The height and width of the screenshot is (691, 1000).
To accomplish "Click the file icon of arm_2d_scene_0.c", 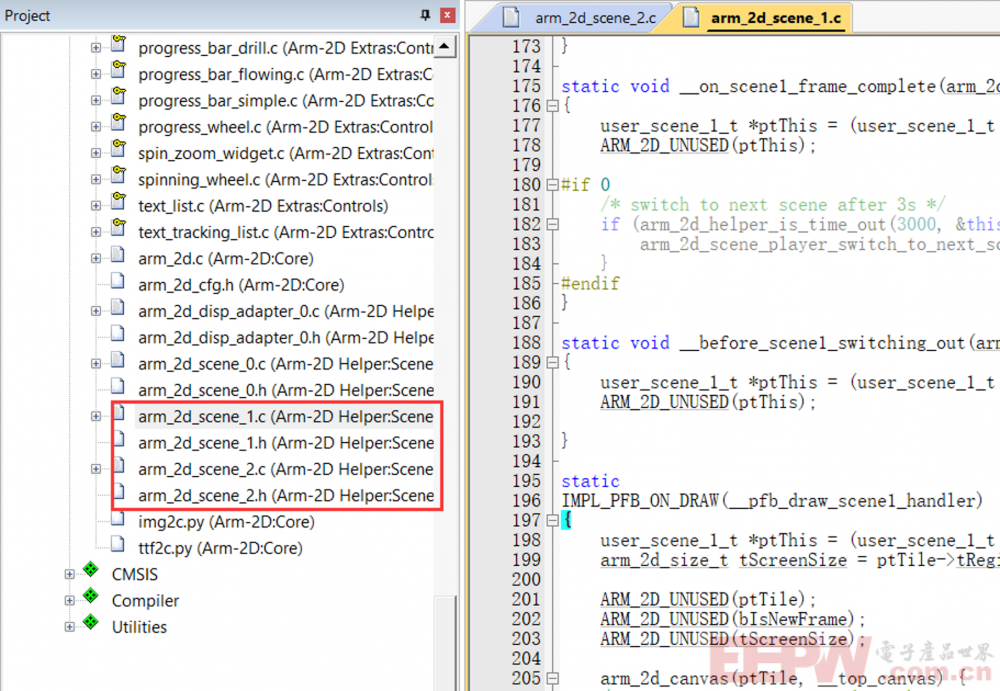I will click(x=118, y=360).
